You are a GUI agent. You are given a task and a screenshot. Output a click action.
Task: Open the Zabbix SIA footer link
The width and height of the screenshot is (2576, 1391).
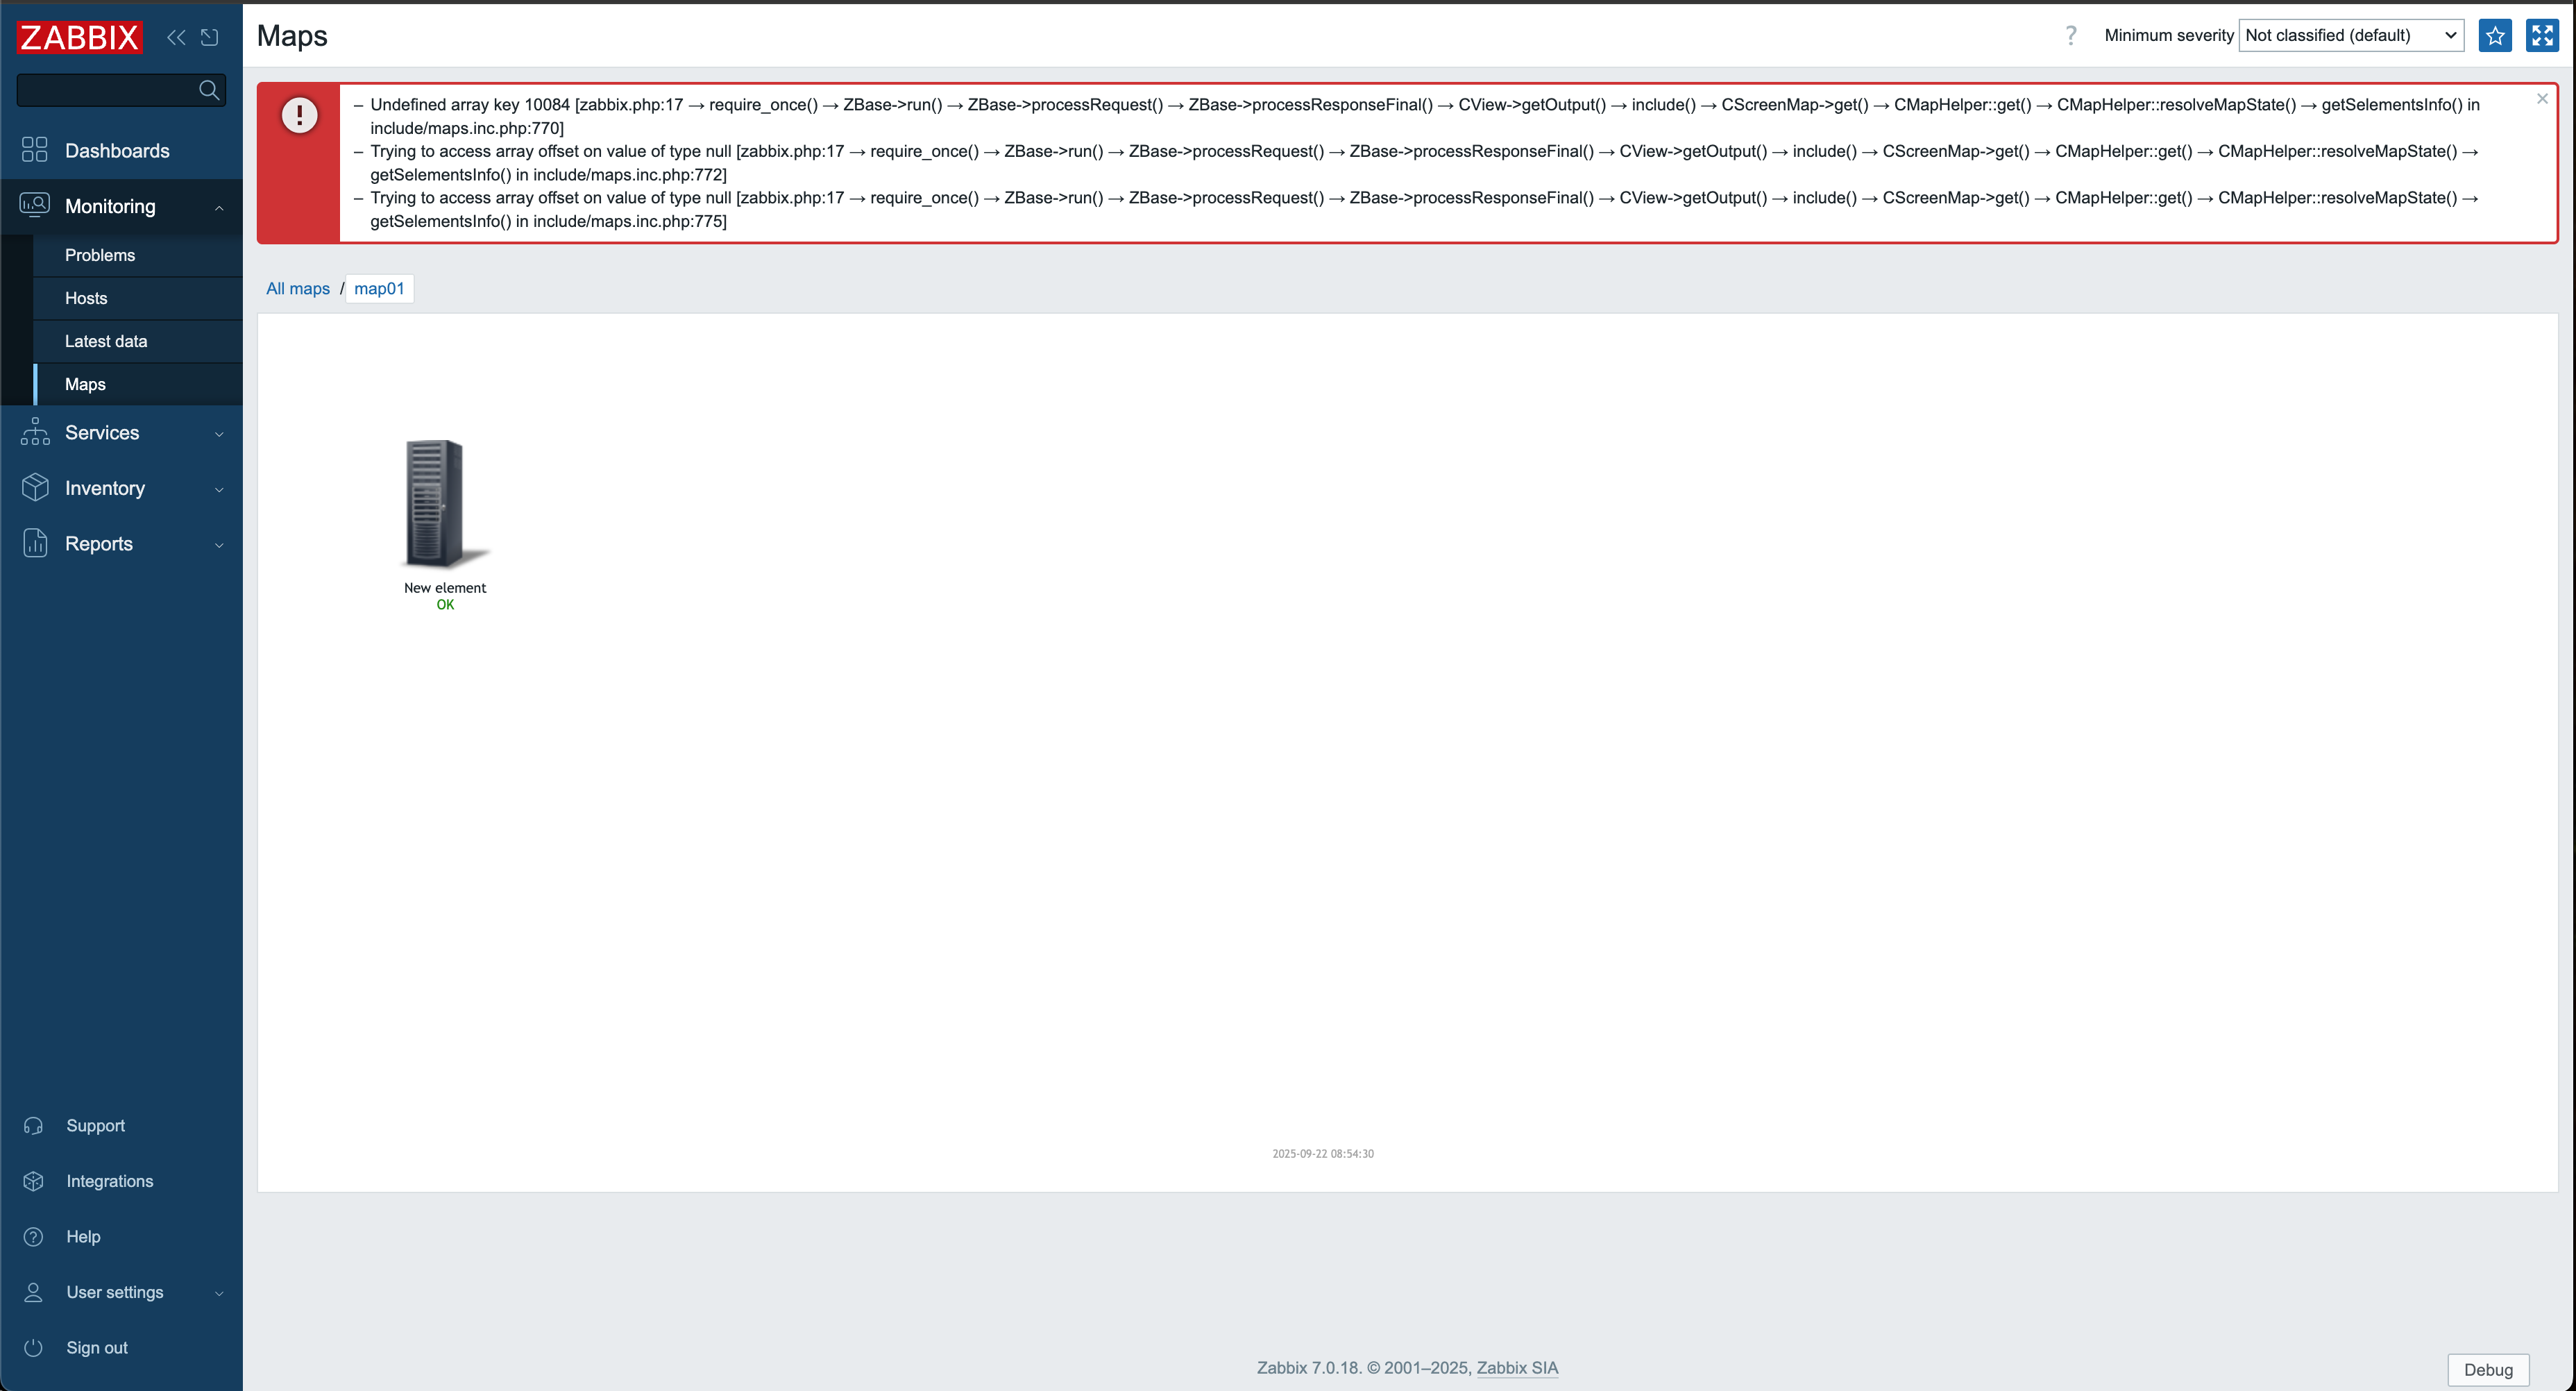(x=1517, y=1368)
